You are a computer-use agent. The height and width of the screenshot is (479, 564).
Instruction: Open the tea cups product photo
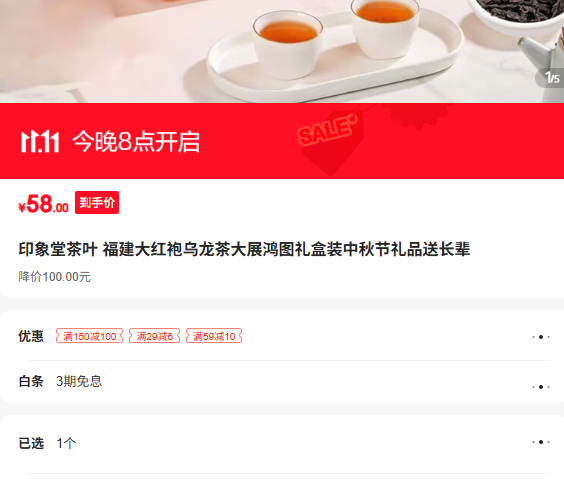[x=282, y=51]
